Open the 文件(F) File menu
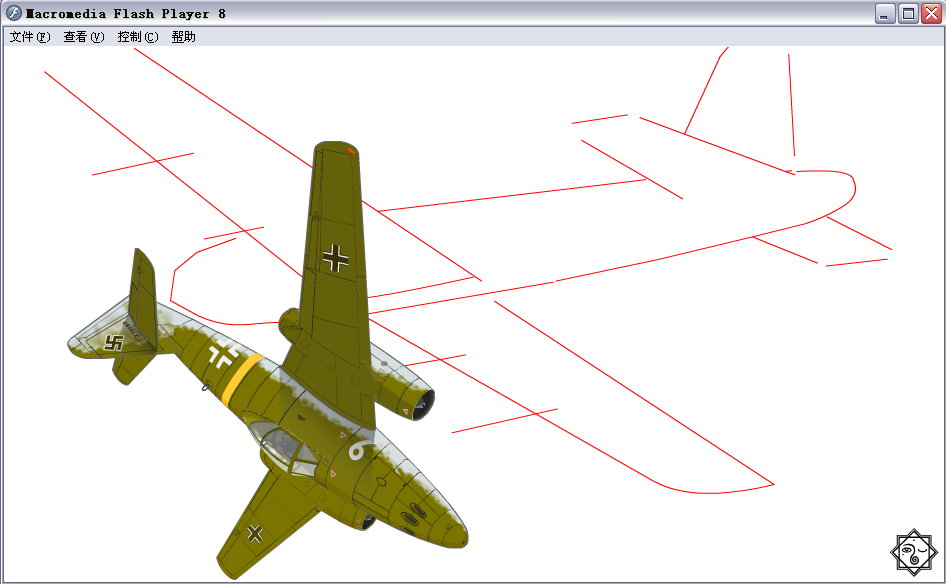 point(30,37)
